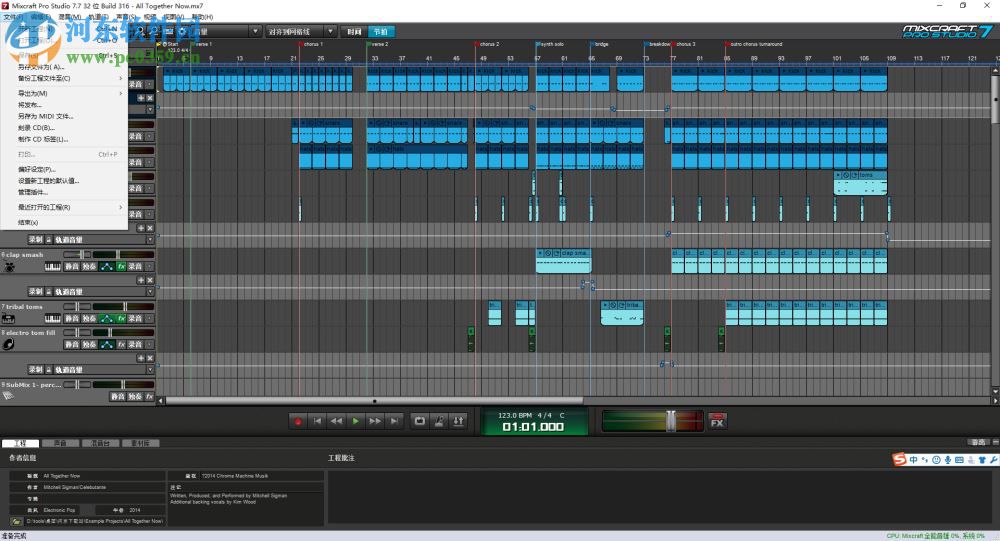
Task: Remove automation lane below clap smash
Action: click(x=150, y=280)
